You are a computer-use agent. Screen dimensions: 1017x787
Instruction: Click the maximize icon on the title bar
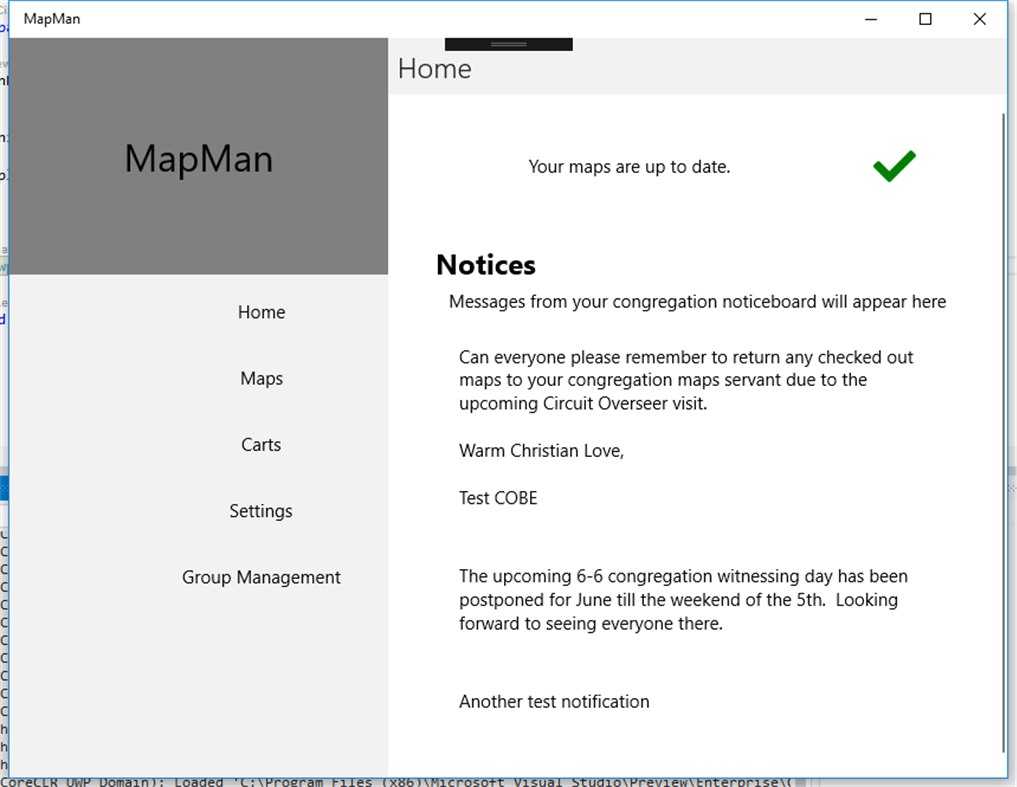point(925,19)
